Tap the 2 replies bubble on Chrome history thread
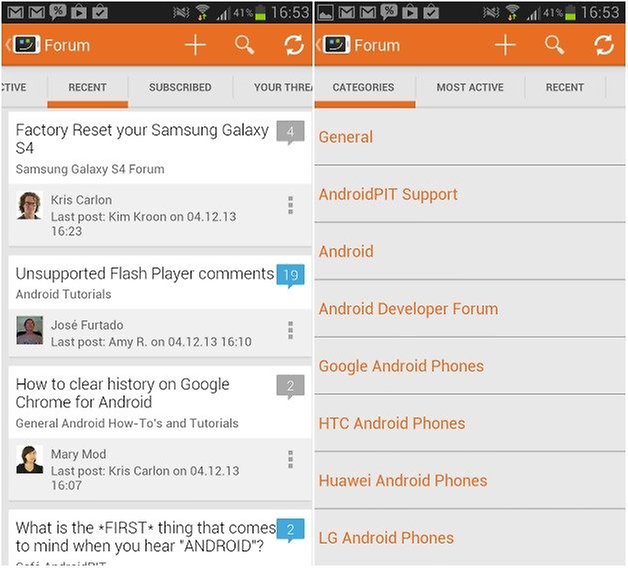628x568 pixels. point(290,387)
